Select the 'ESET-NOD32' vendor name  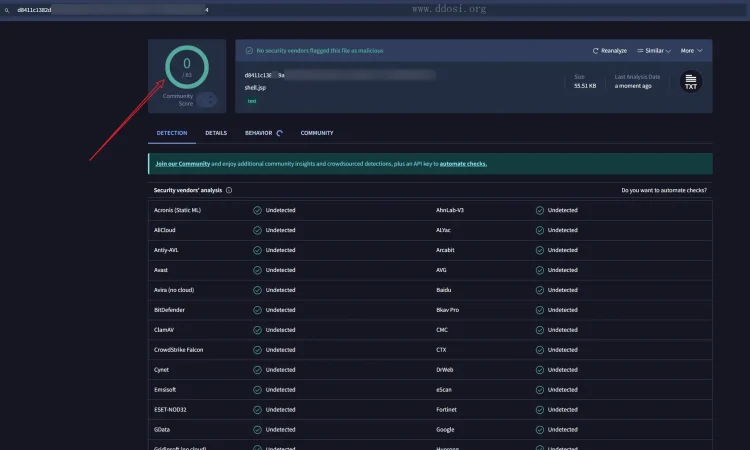[170, 410]
